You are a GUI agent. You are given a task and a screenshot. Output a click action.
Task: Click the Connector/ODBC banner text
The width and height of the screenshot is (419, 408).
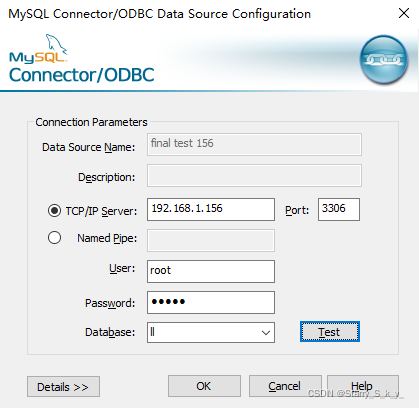[82, 75]
